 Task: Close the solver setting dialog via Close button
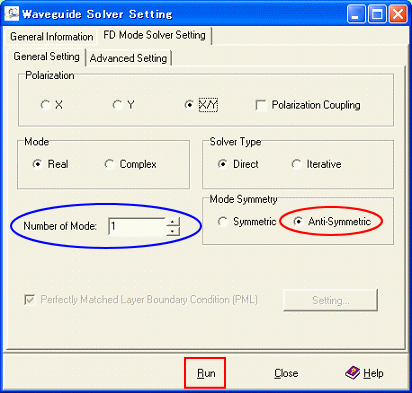[x=286, y=373]
